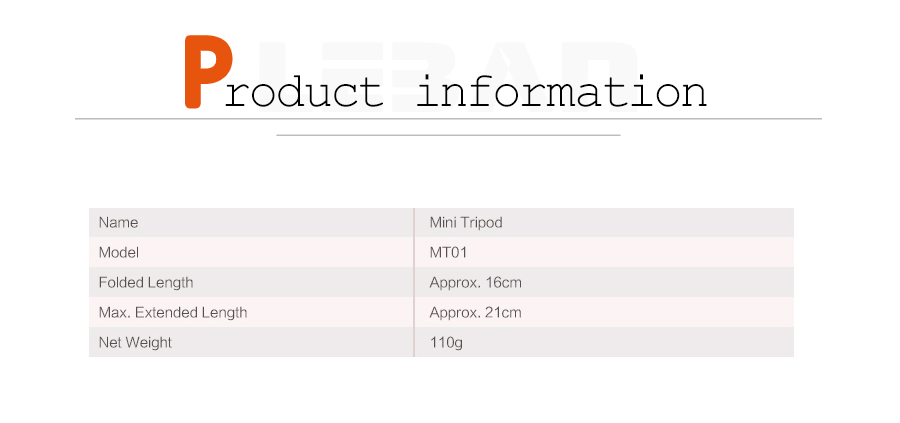Screen dimensions: 900x423
Task: Click the word 'Folded' in the table
Action: click(x=121, y=282)
